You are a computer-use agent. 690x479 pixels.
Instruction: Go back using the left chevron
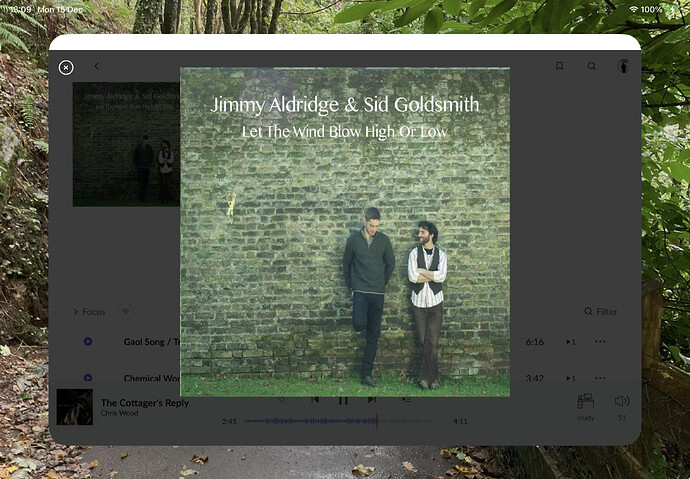click(x=97, y=66)
